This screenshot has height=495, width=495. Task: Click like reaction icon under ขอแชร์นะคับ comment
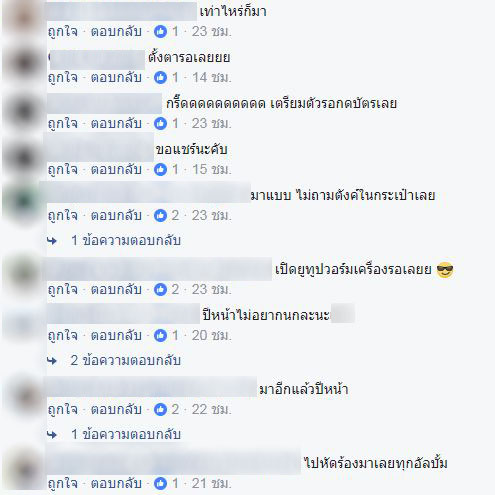pyautogui.click(x=160, y=170)
